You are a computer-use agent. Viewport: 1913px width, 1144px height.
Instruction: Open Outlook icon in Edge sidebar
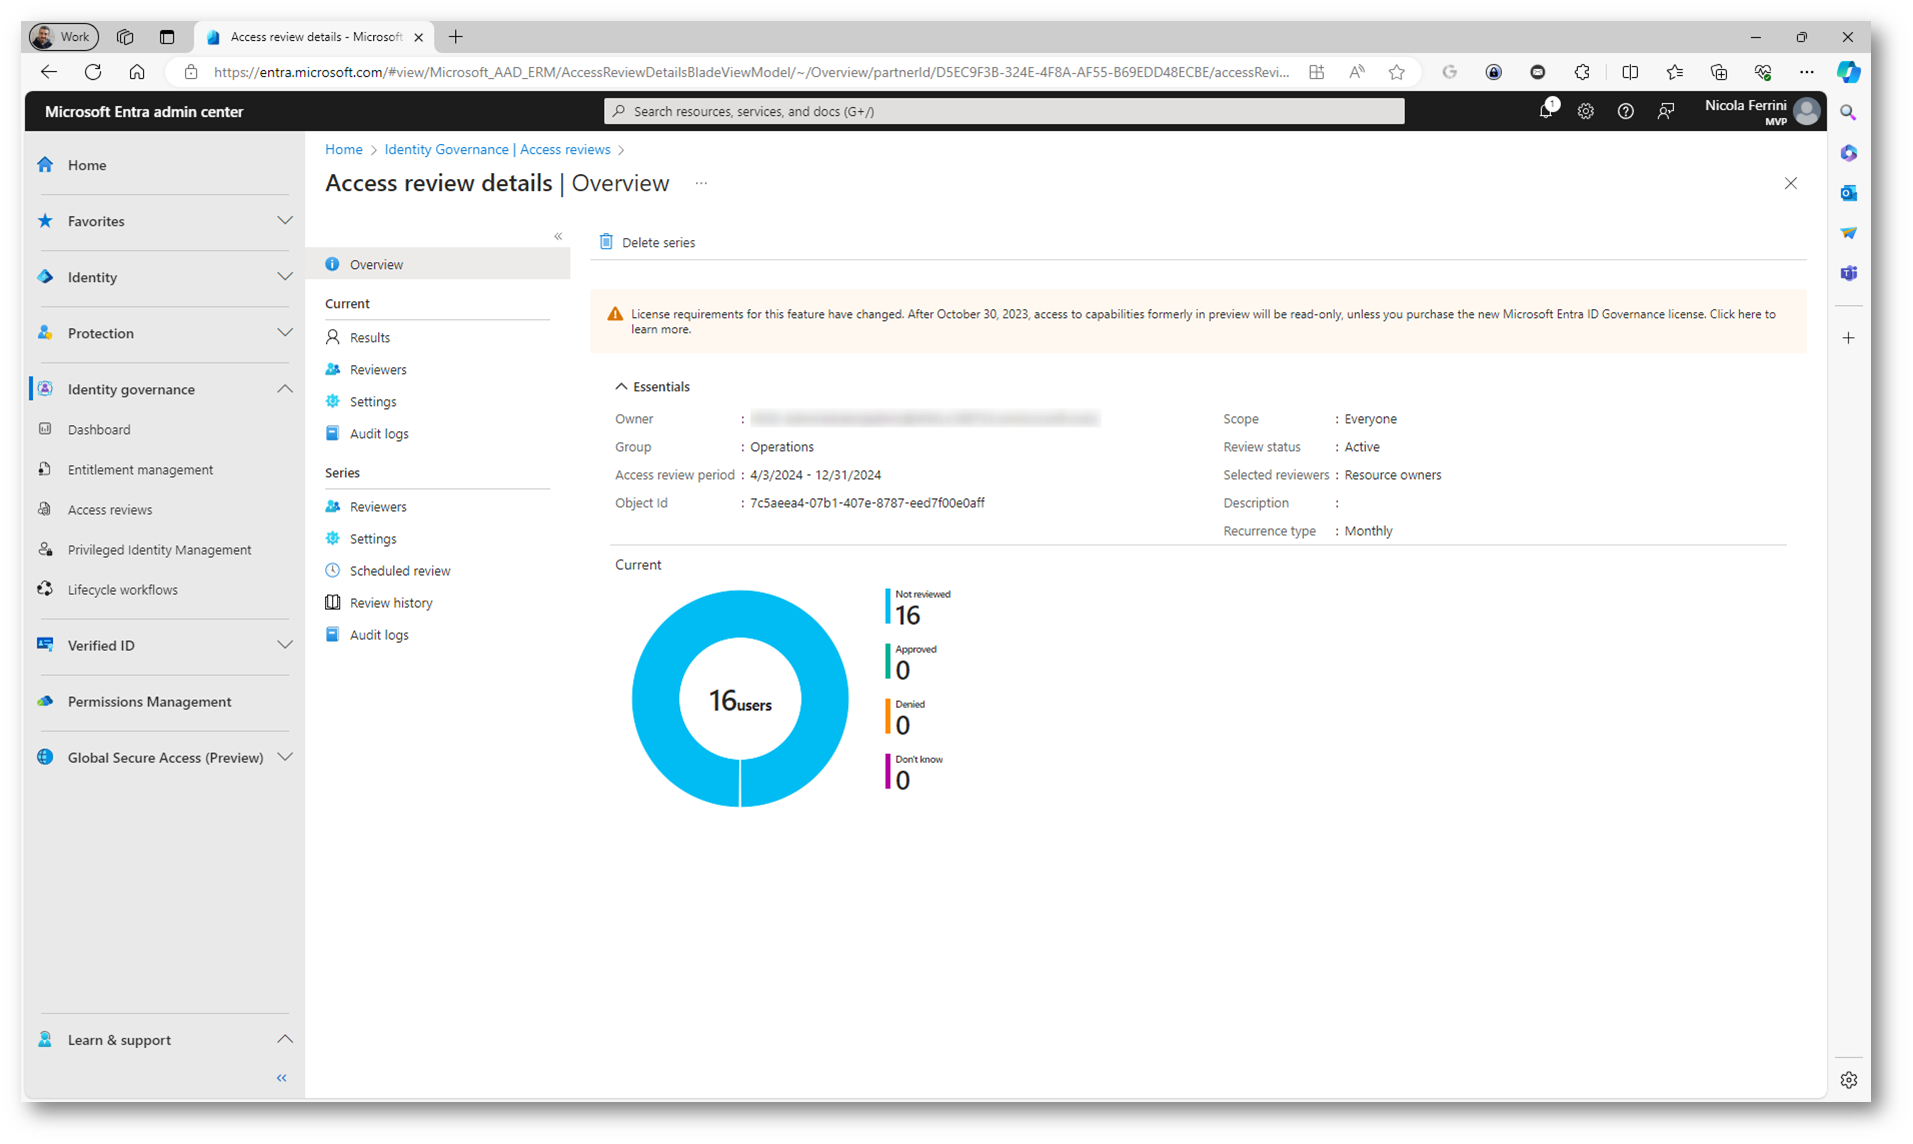tap(1848, 193)
